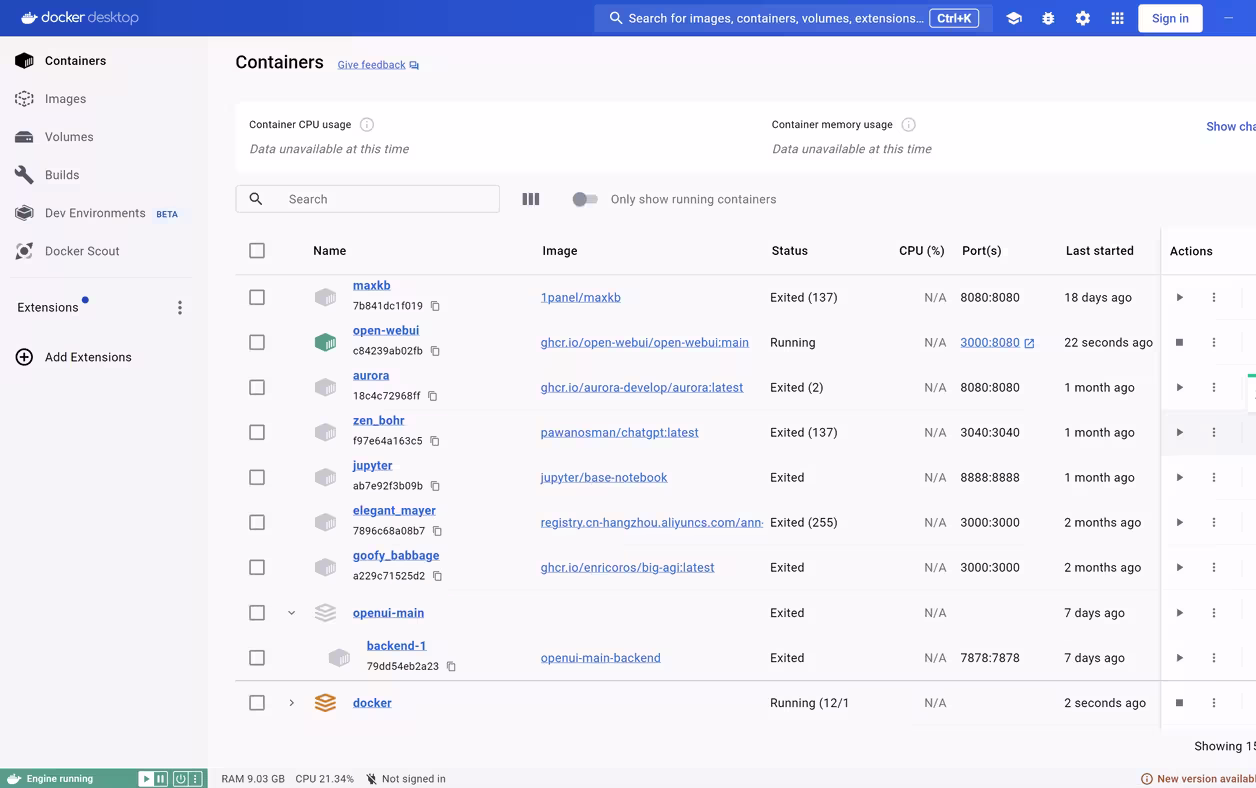Select the open-webui container checkbox

(257, 342)
